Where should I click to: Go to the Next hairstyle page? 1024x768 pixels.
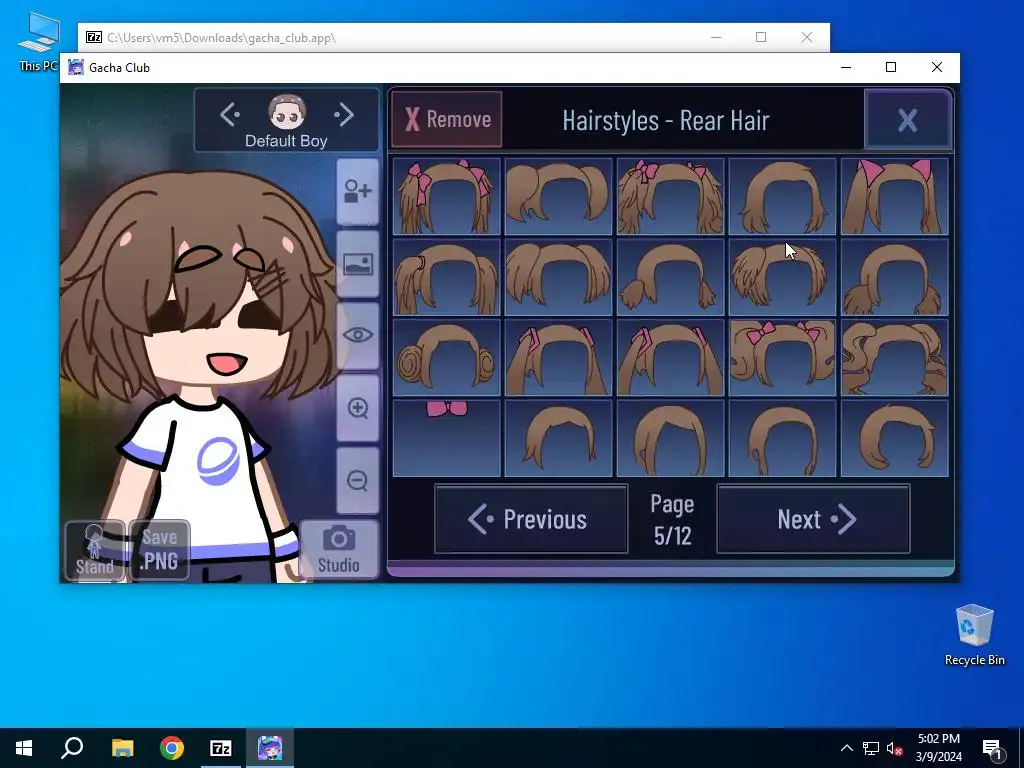tap(813, 519)
